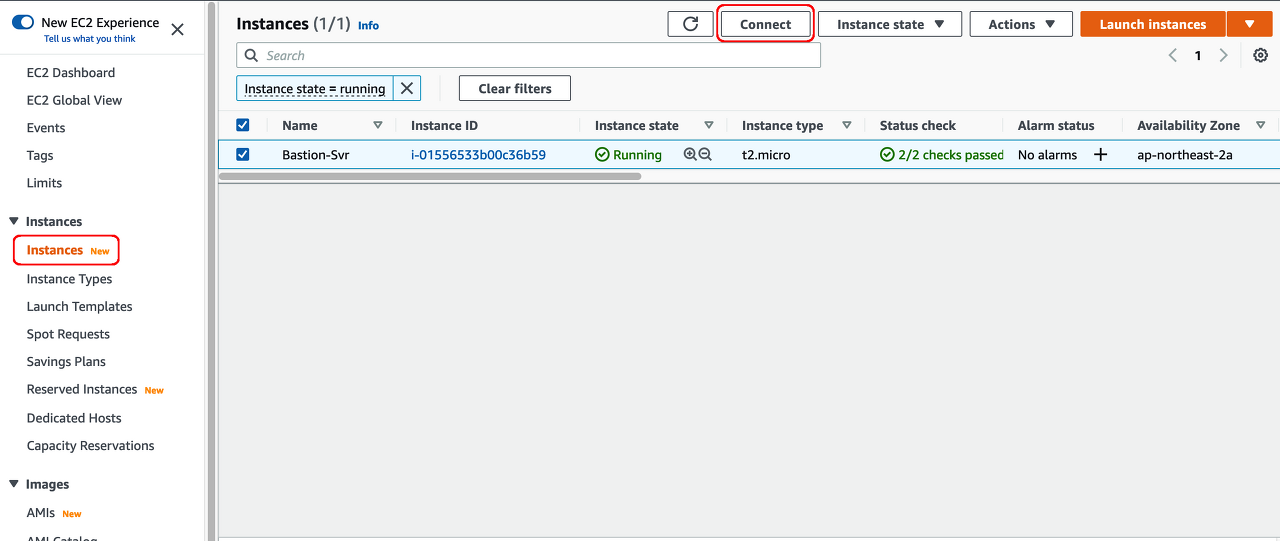Click the Bastion-Svr name cell

coord(315,155)
